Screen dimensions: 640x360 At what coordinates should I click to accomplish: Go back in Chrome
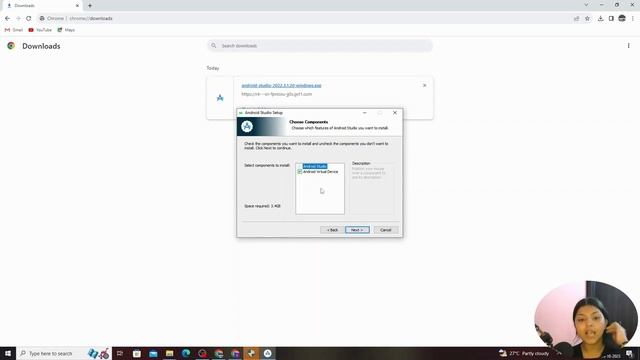click(x=7, y=18)
